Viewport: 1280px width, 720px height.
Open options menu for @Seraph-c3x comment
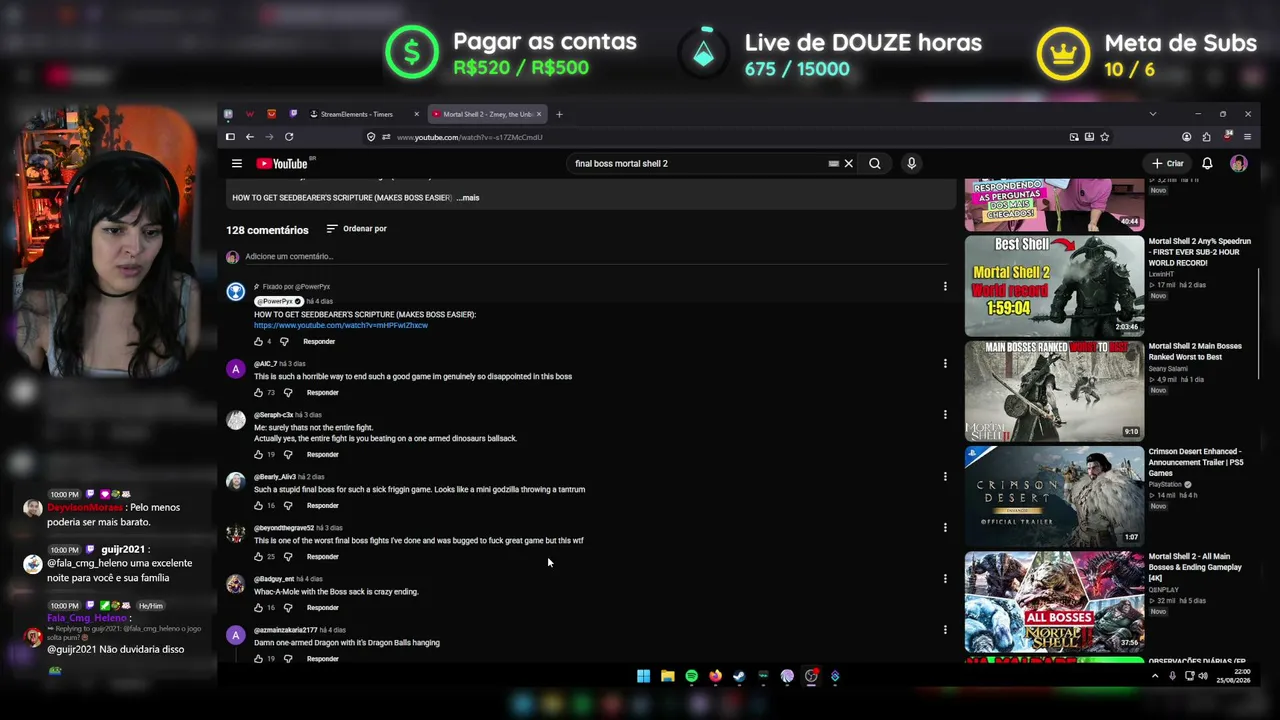[x=945, y=415]
